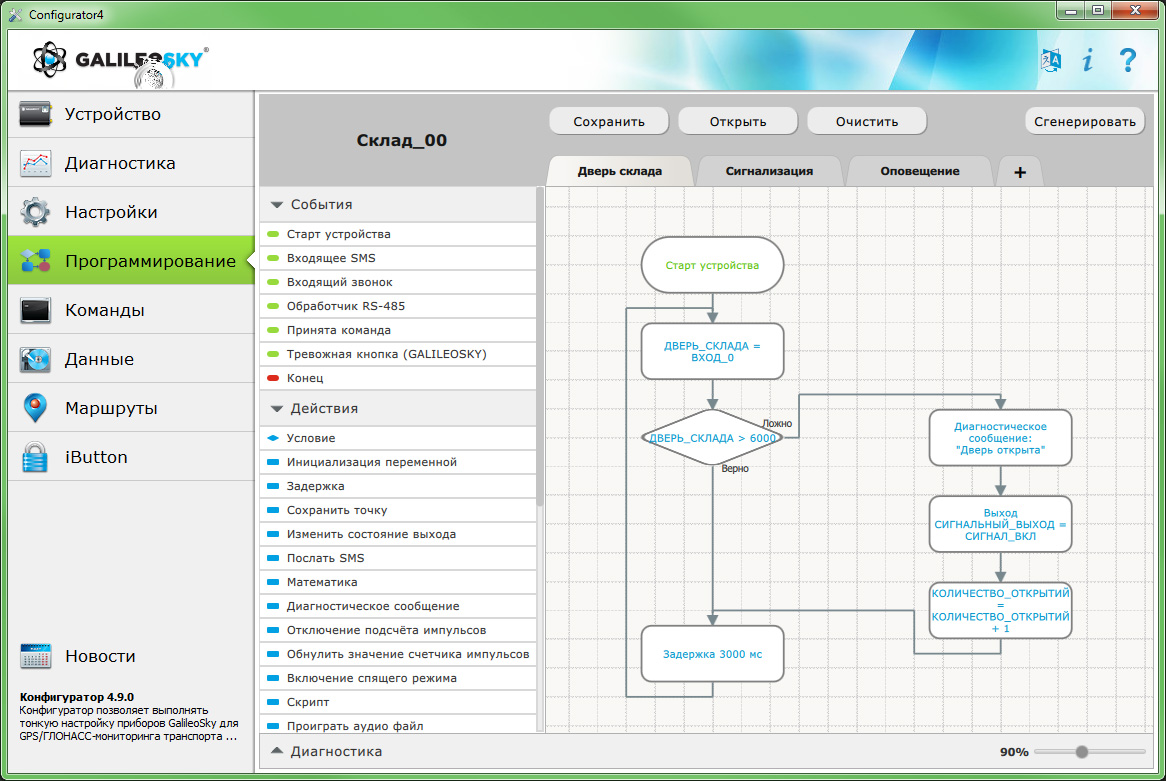Select the Проиграть аудио файл action

[x=398, y=725]
